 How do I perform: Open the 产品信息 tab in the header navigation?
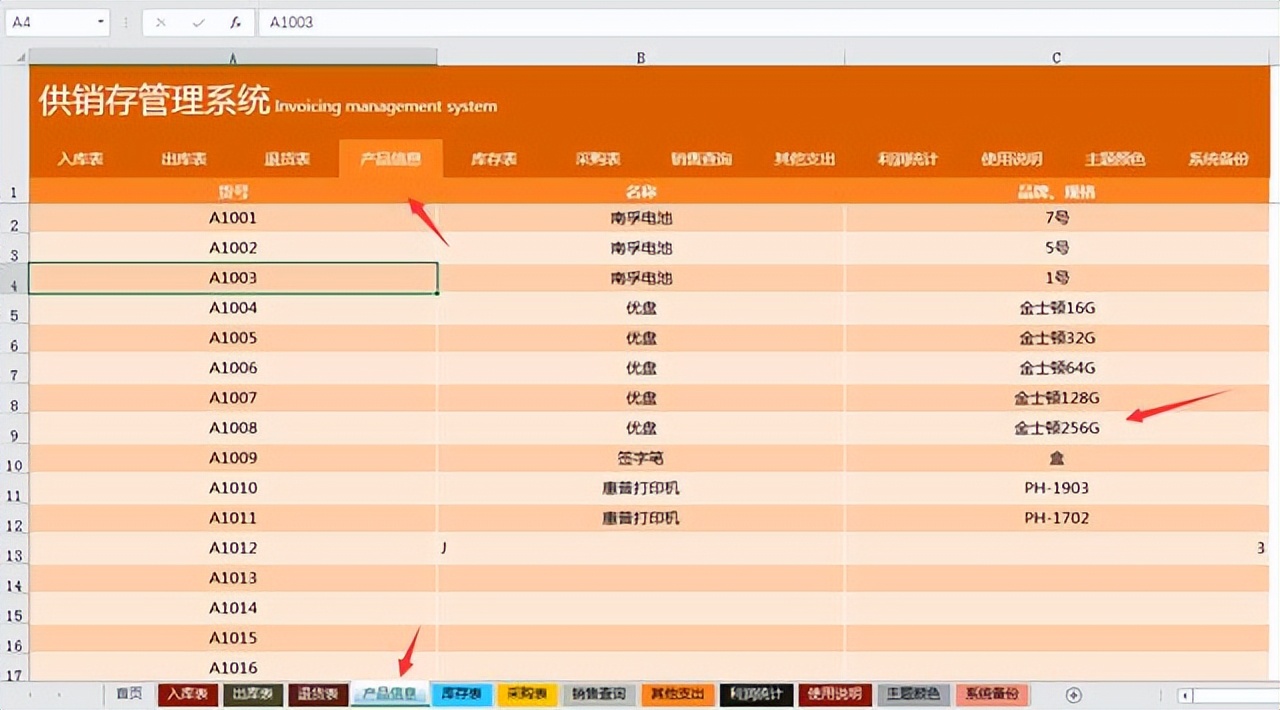point(390,158)
